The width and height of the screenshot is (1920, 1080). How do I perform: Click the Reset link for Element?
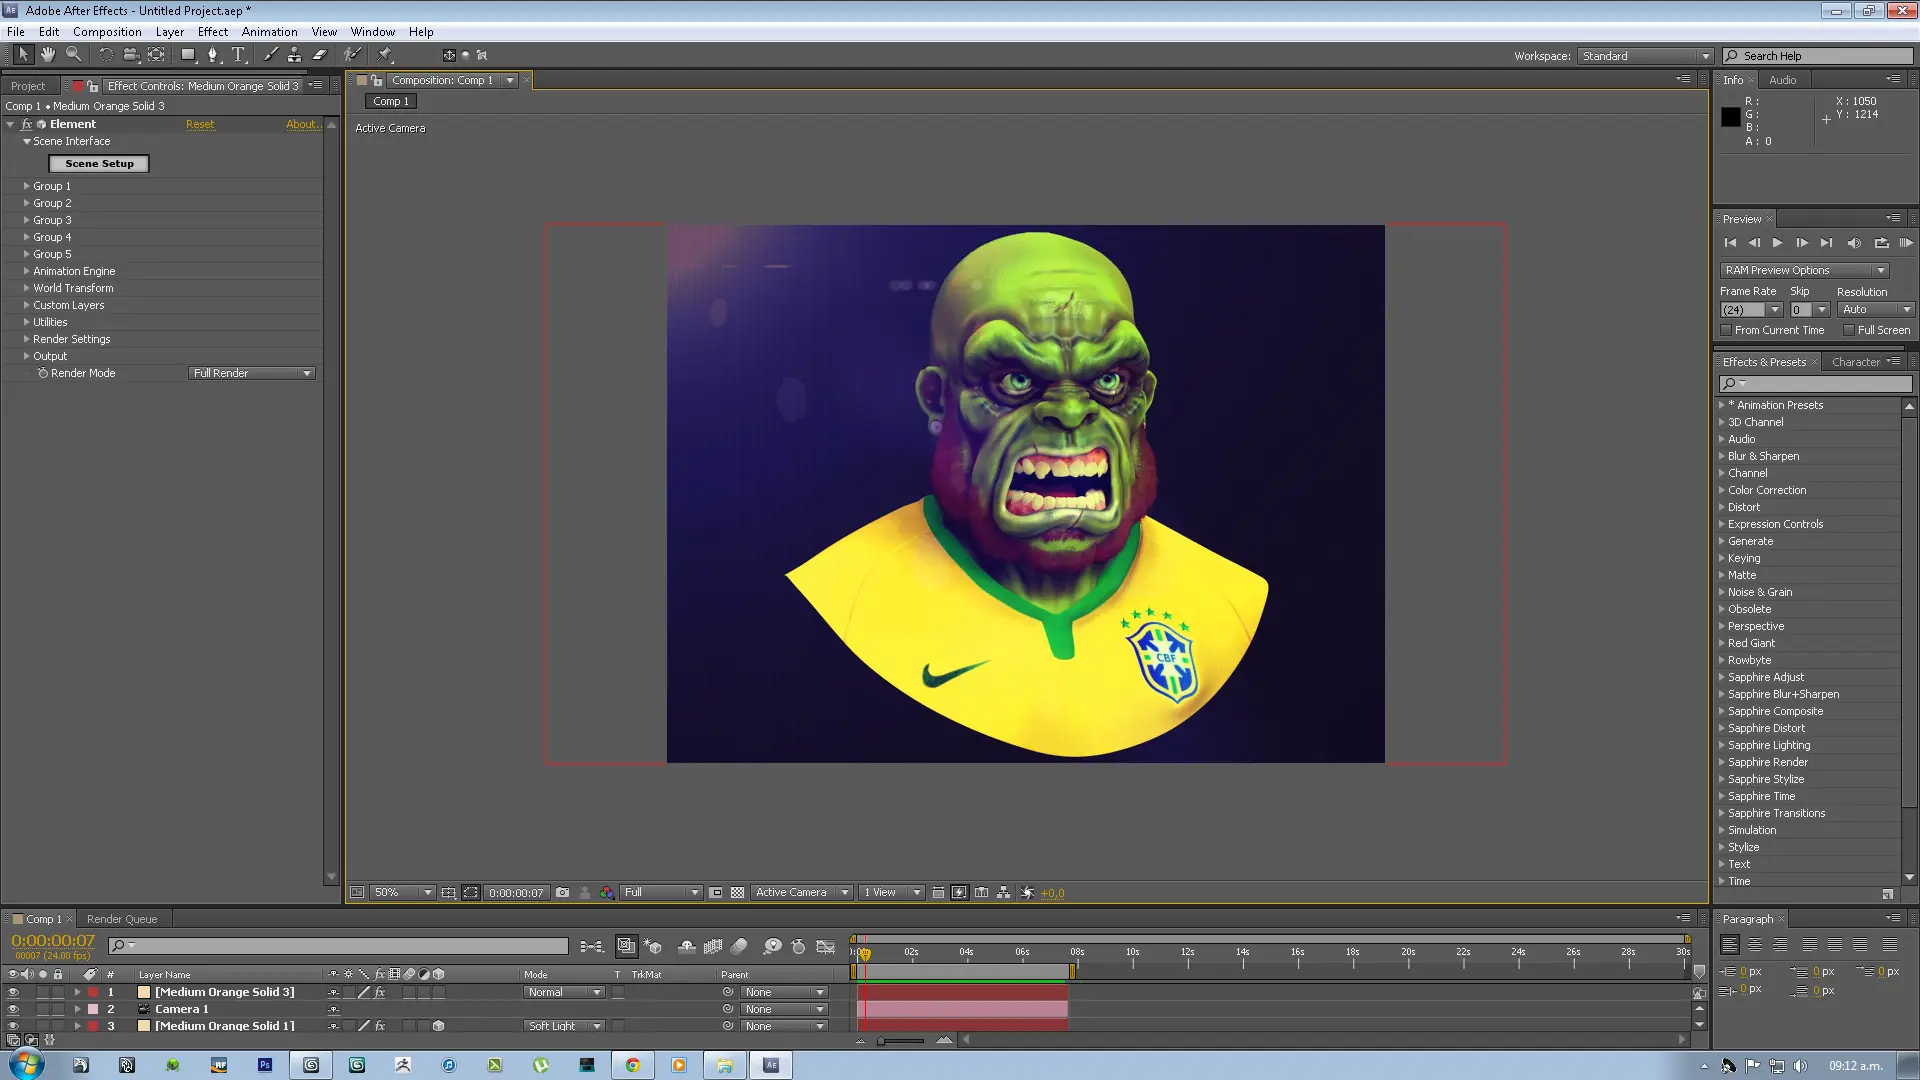pos(200,125)
